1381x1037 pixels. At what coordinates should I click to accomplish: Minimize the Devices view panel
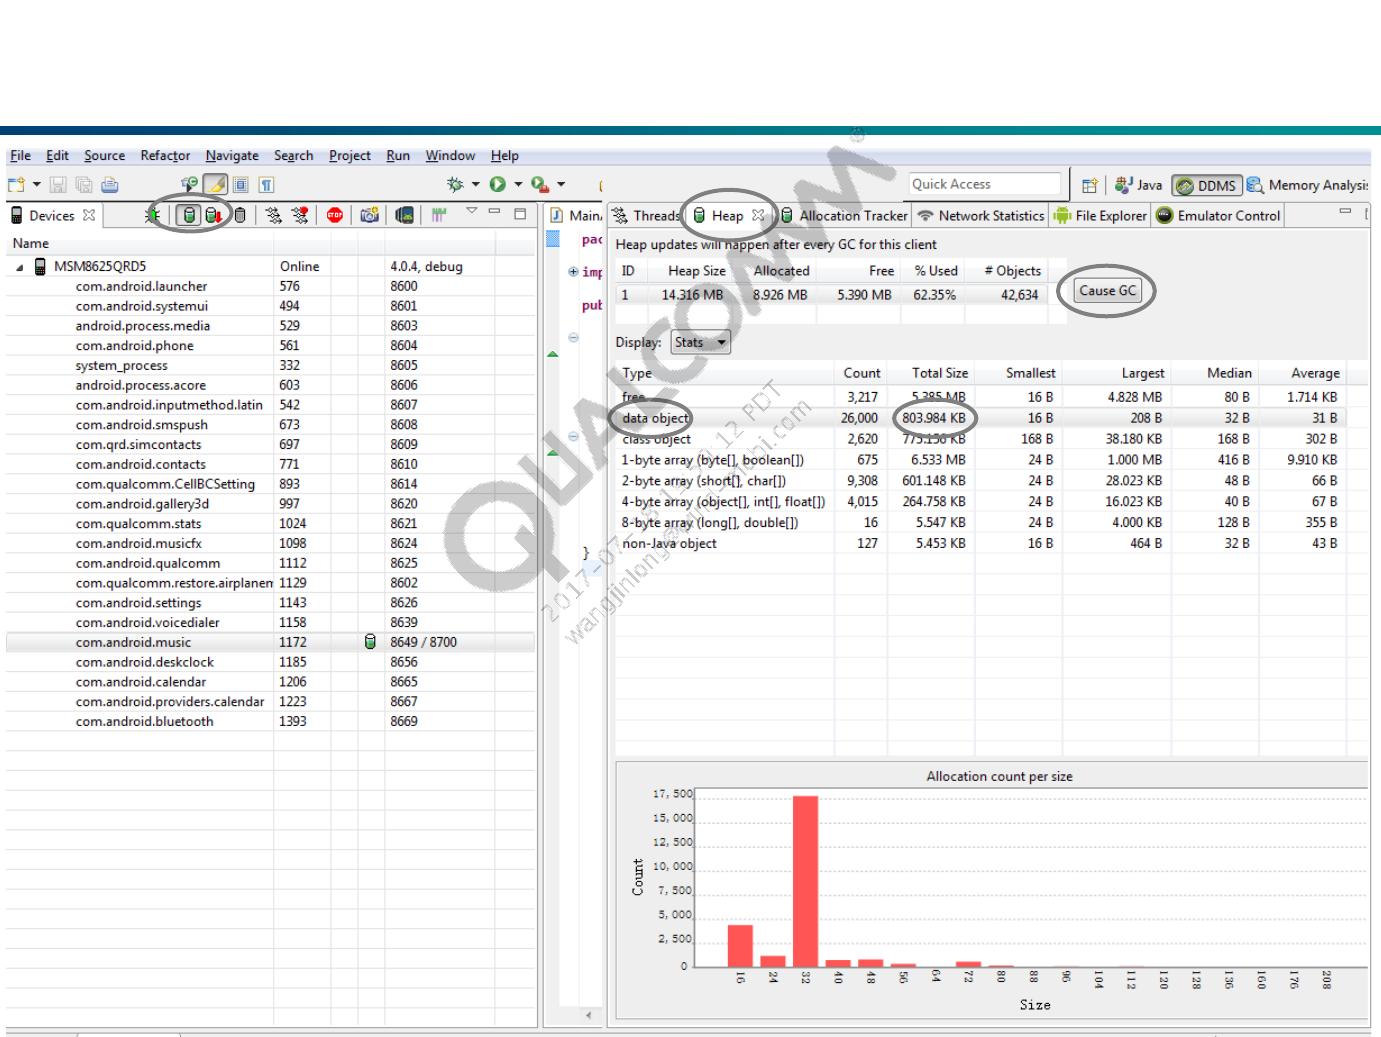pos(494,212)
